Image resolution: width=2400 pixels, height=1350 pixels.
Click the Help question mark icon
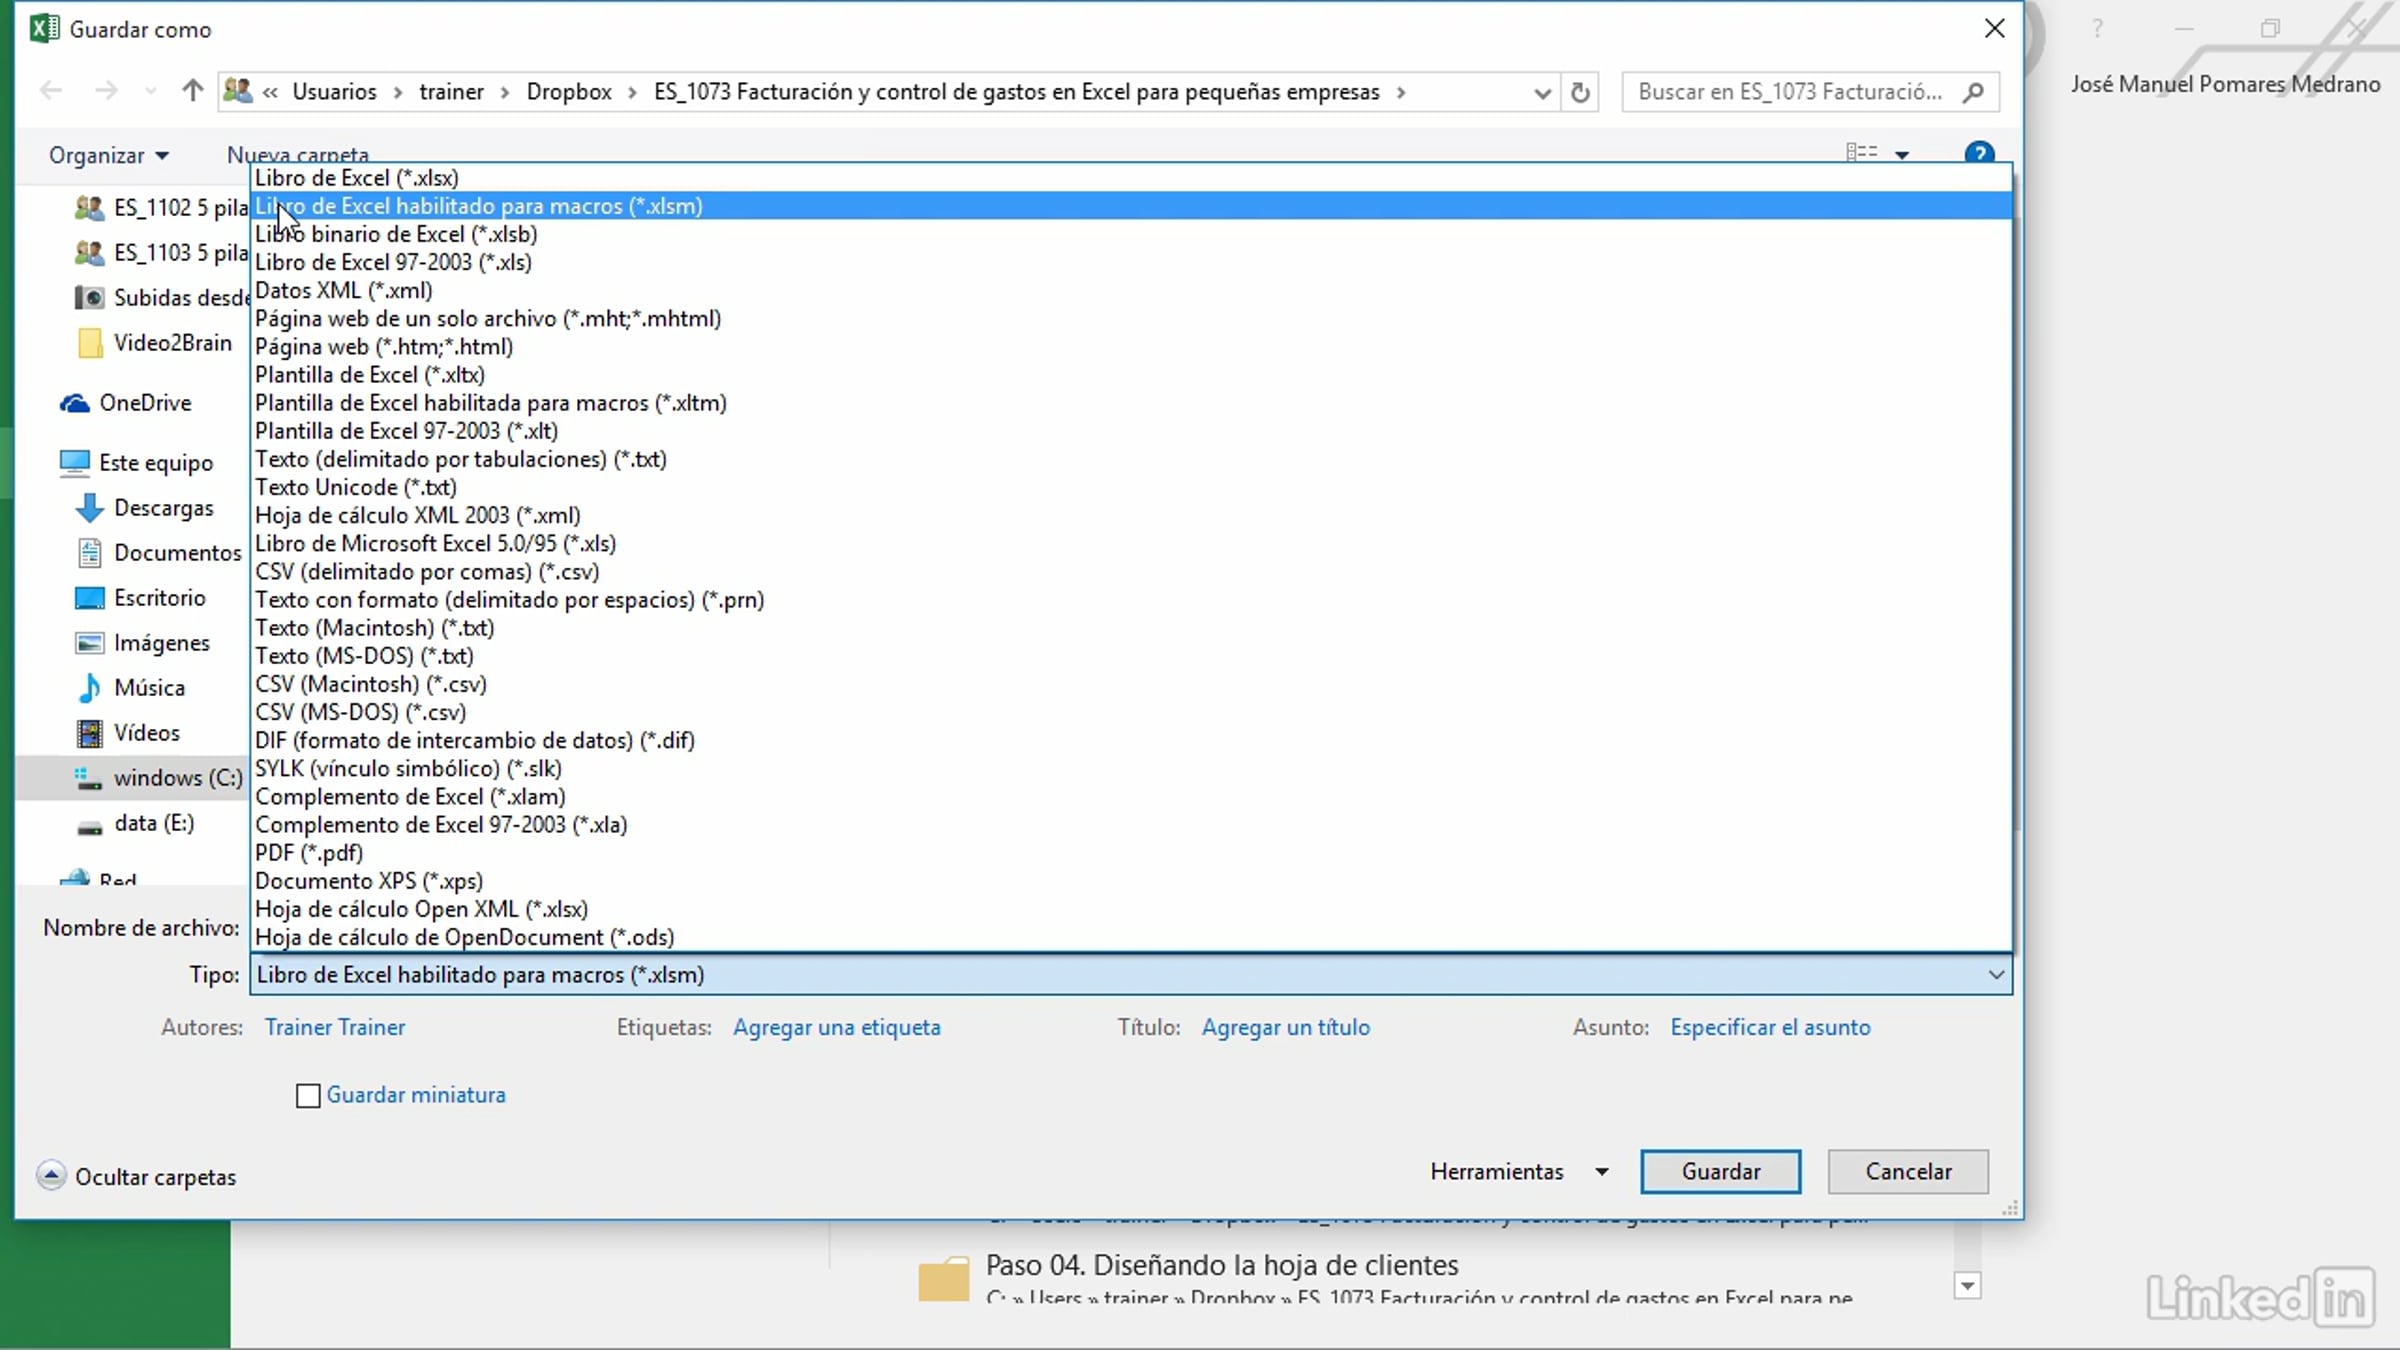click(x=1979, y=153)
